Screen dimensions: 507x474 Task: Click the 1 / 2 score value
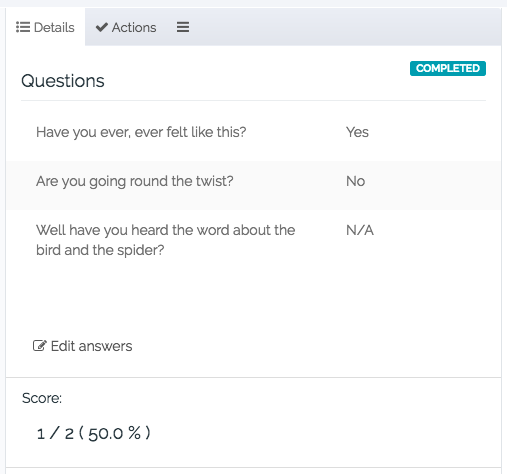55,434
